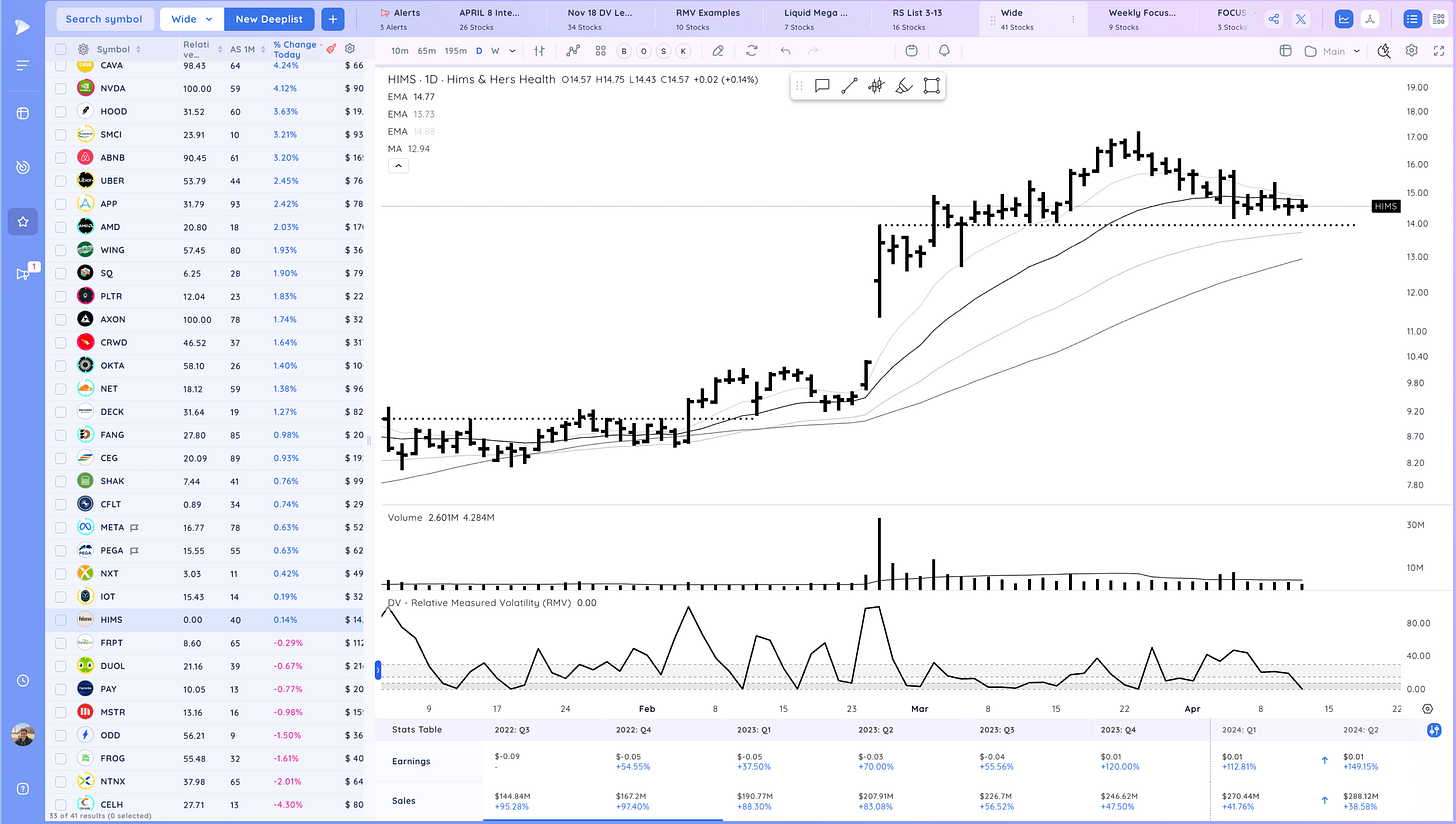
Task: Tick the checkbox for the HOOD row
Action: point(61,111)
